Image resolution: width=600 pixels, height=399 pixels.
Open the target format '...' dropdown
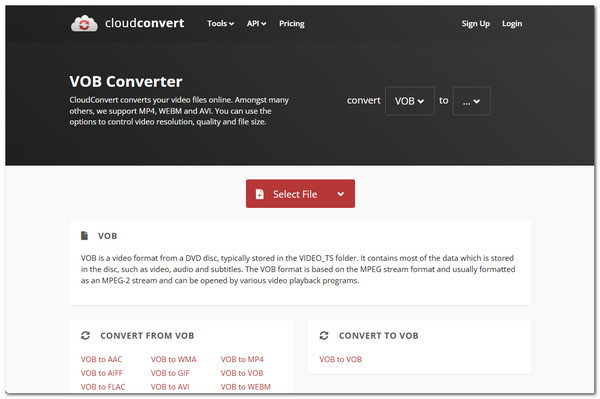471,101
